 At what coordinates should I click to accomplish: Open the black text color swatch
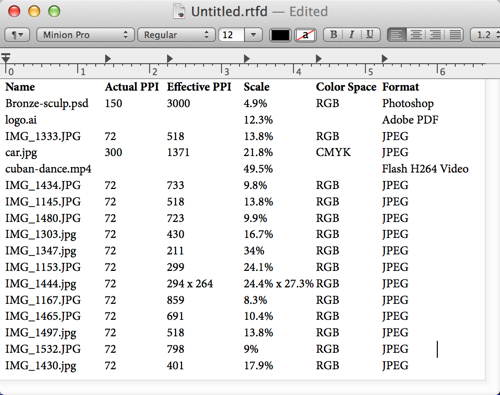tap(280, 35)
